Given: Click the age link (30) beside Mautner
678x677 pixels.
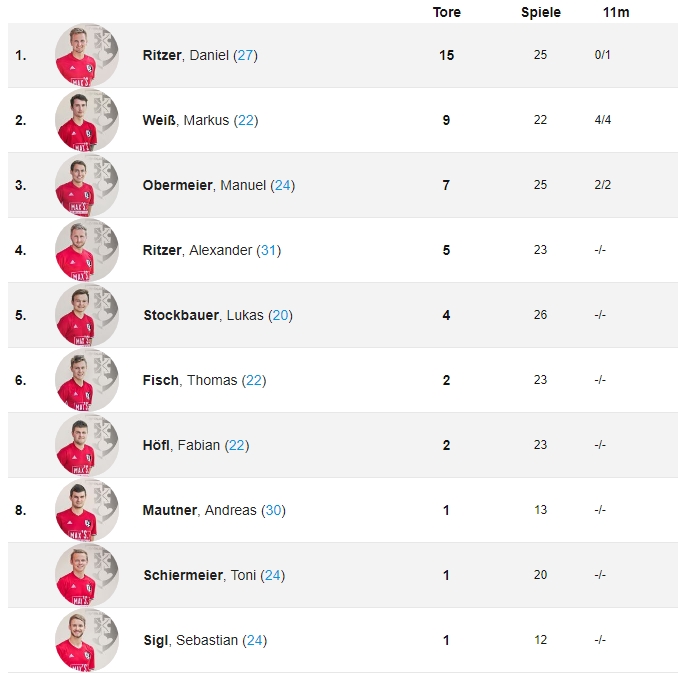Looking at the screenshot, I should tap(273, 510).
